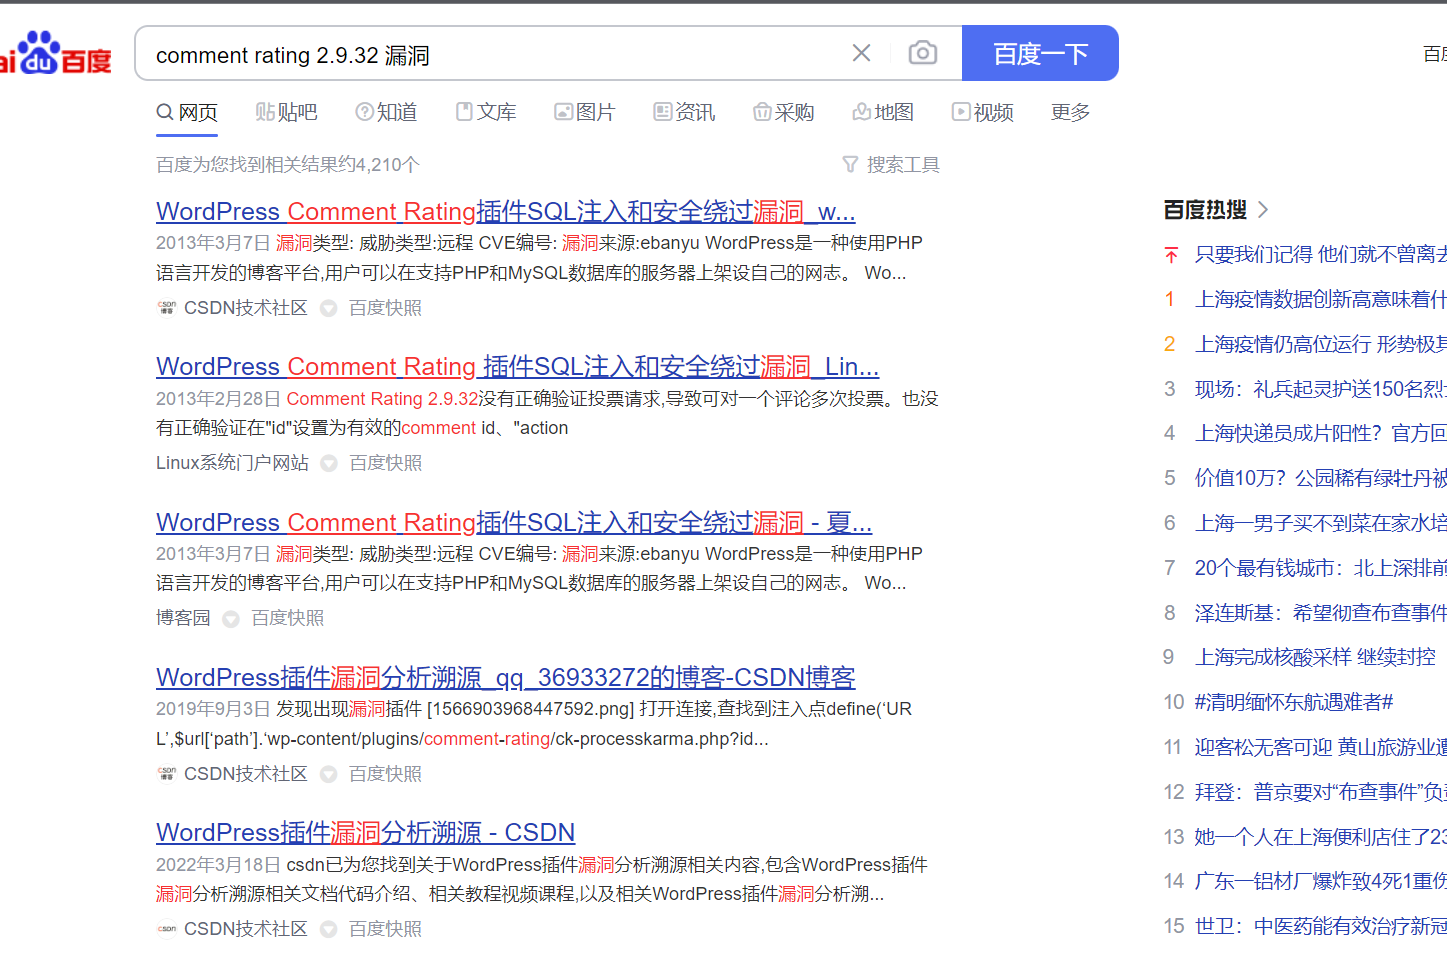Click CSDN favicon under 2022年3月18日 result
The image size is (1447, 974).
pos(167,929)
